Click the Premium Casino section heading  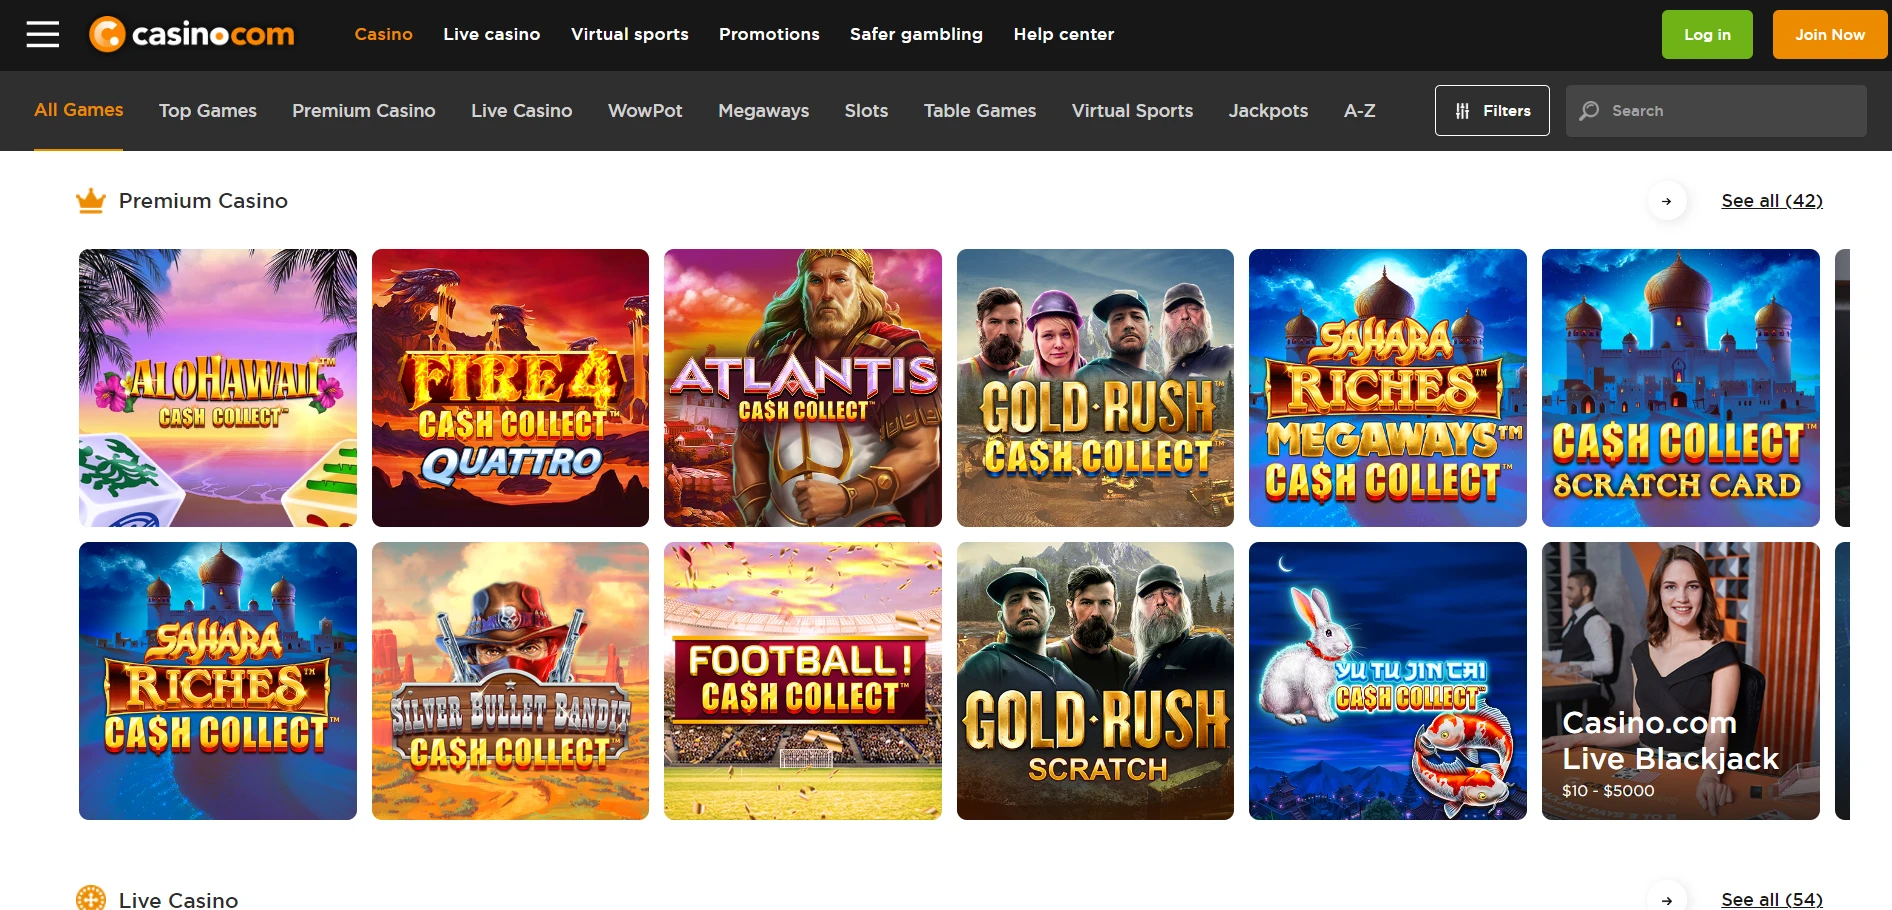coord(203,201)
